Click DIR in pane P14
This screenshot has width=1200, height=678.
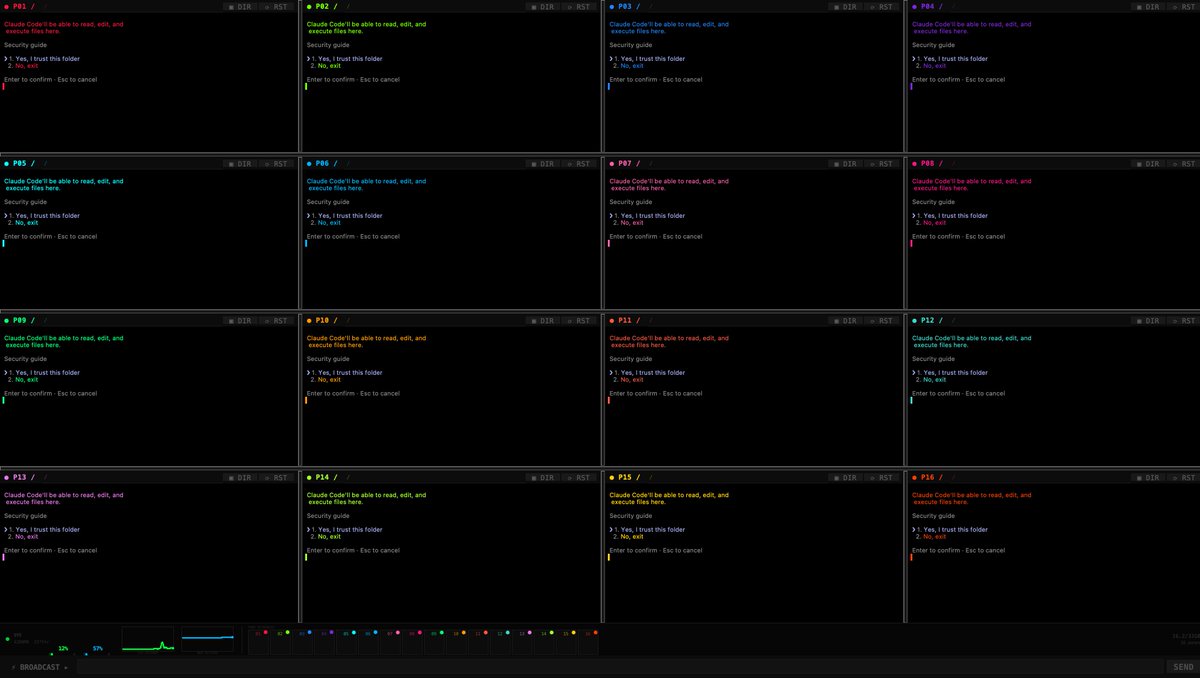(543, 477)
